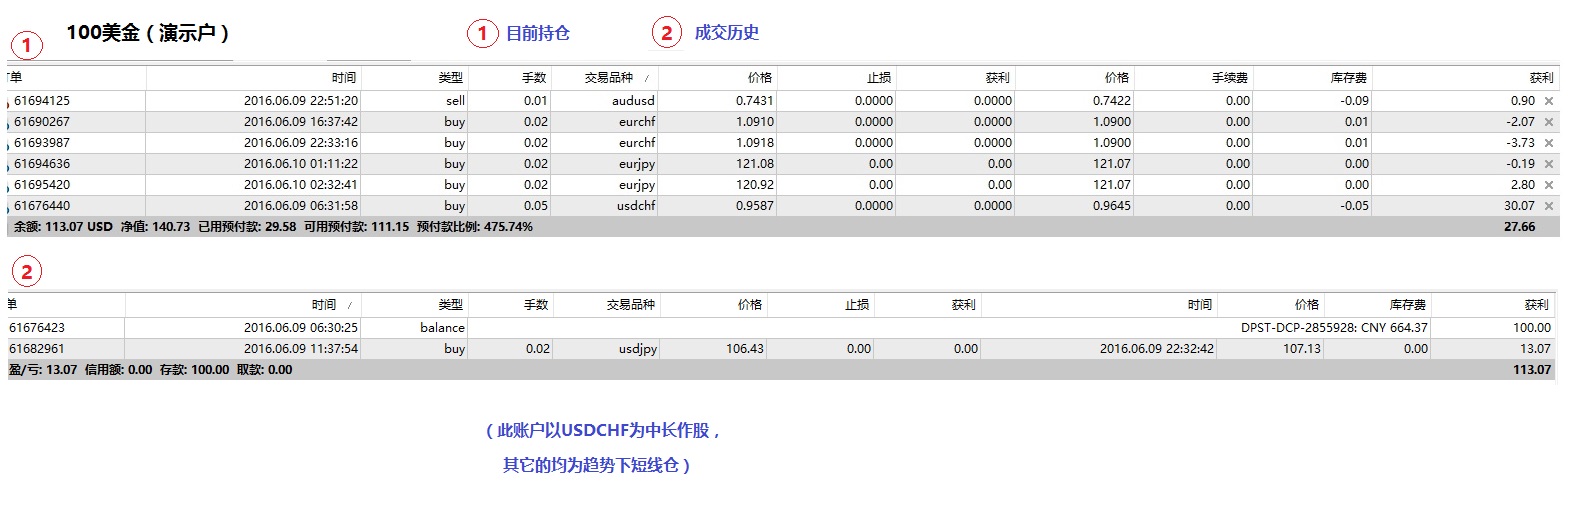
Task: Click history open price 106.43
Action: tap(745, 349)
